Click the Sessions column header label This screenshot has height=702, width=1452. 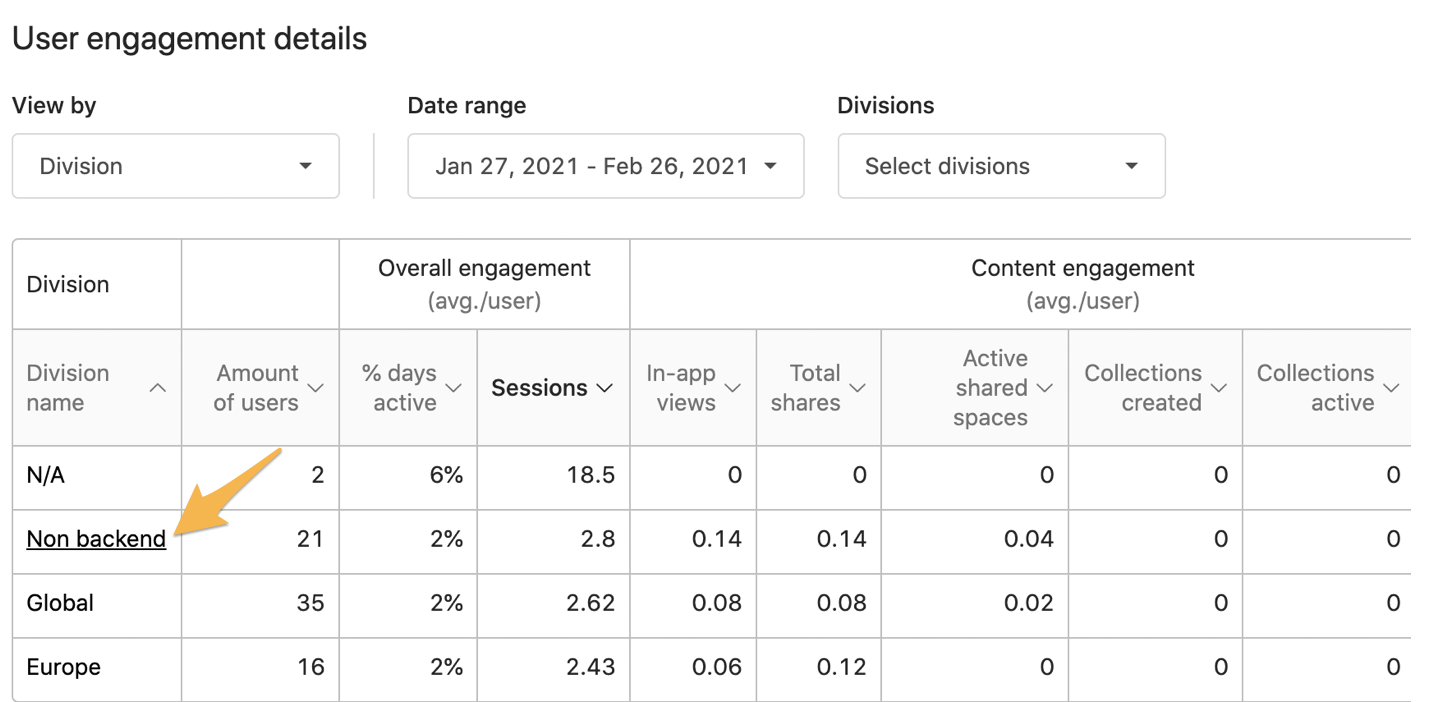click(539, 388)
